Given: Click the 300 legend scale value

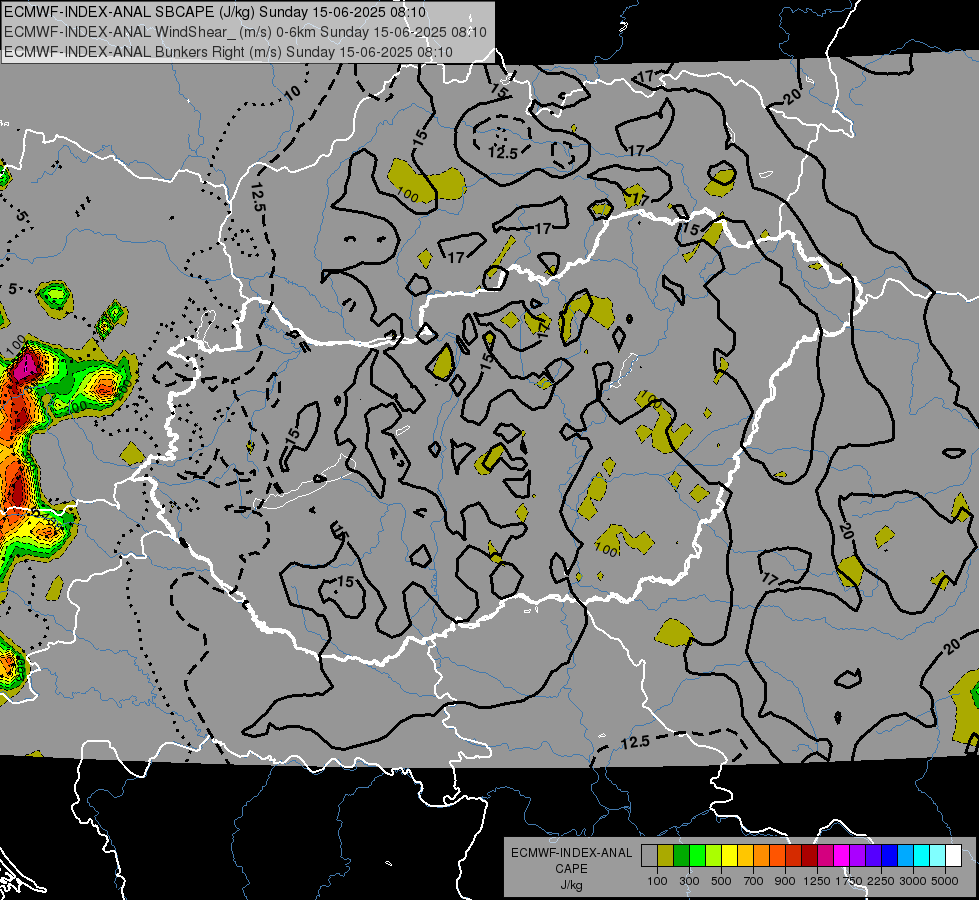Looking at the screenshot, I should [x=689, y=881].
